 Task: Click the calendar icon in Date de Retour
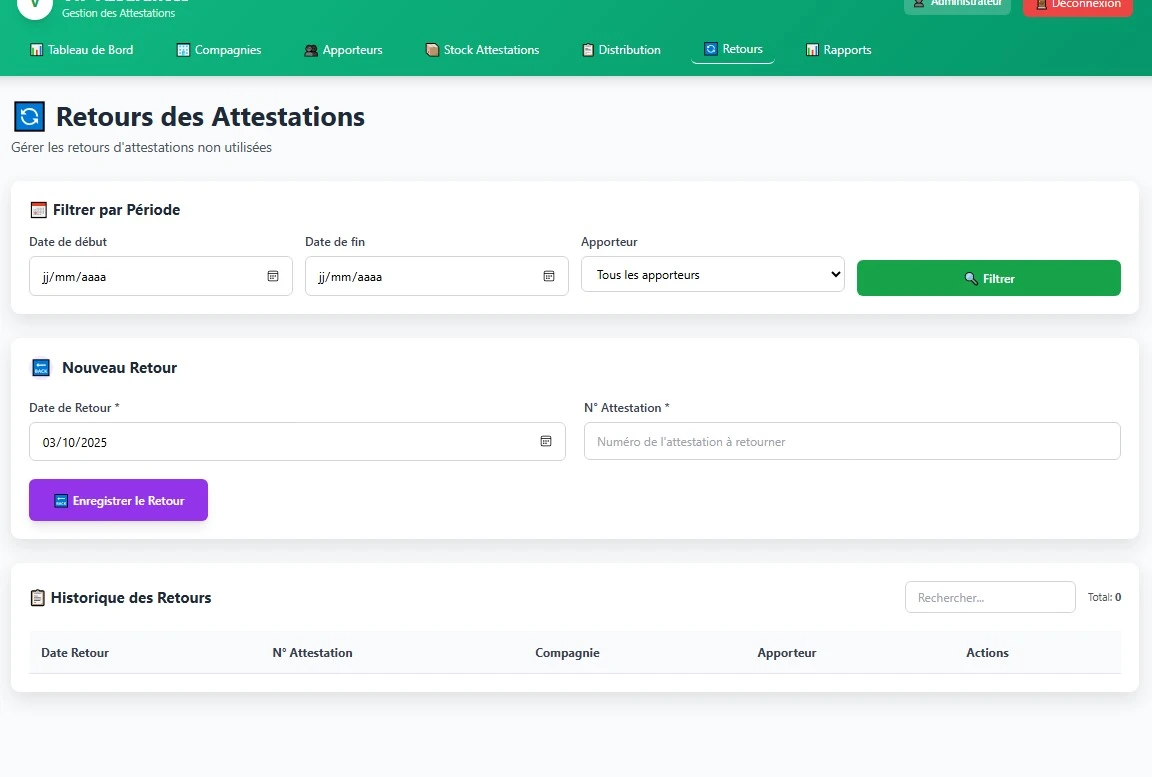click(546, 441)
